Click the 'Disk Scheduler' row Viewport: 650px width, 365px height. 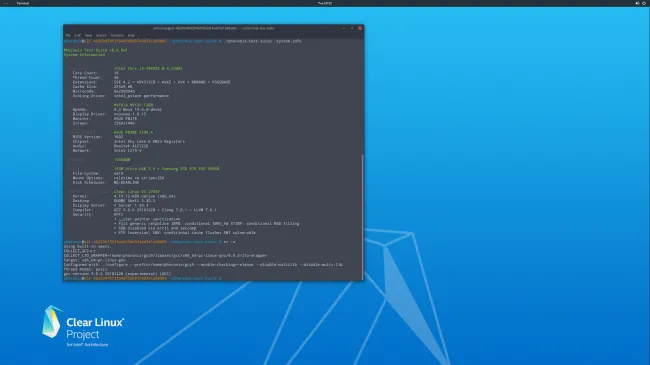click(x=106, y=182)
